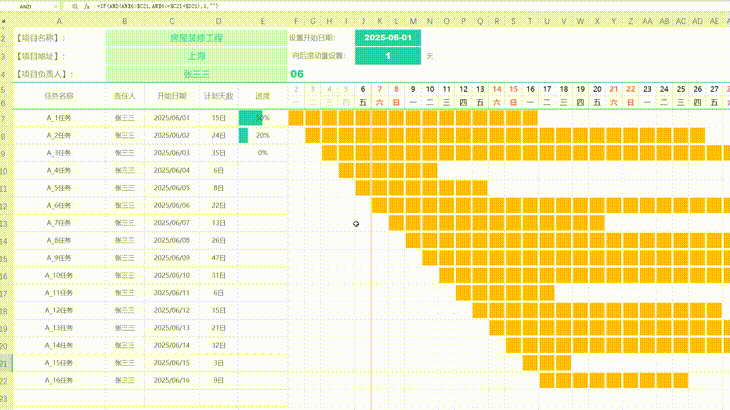Image resolution: width=730 pixels, height=410 pixels.
Task: Select the A_4任务 task name cell
Action: click(x=59, y=171)
